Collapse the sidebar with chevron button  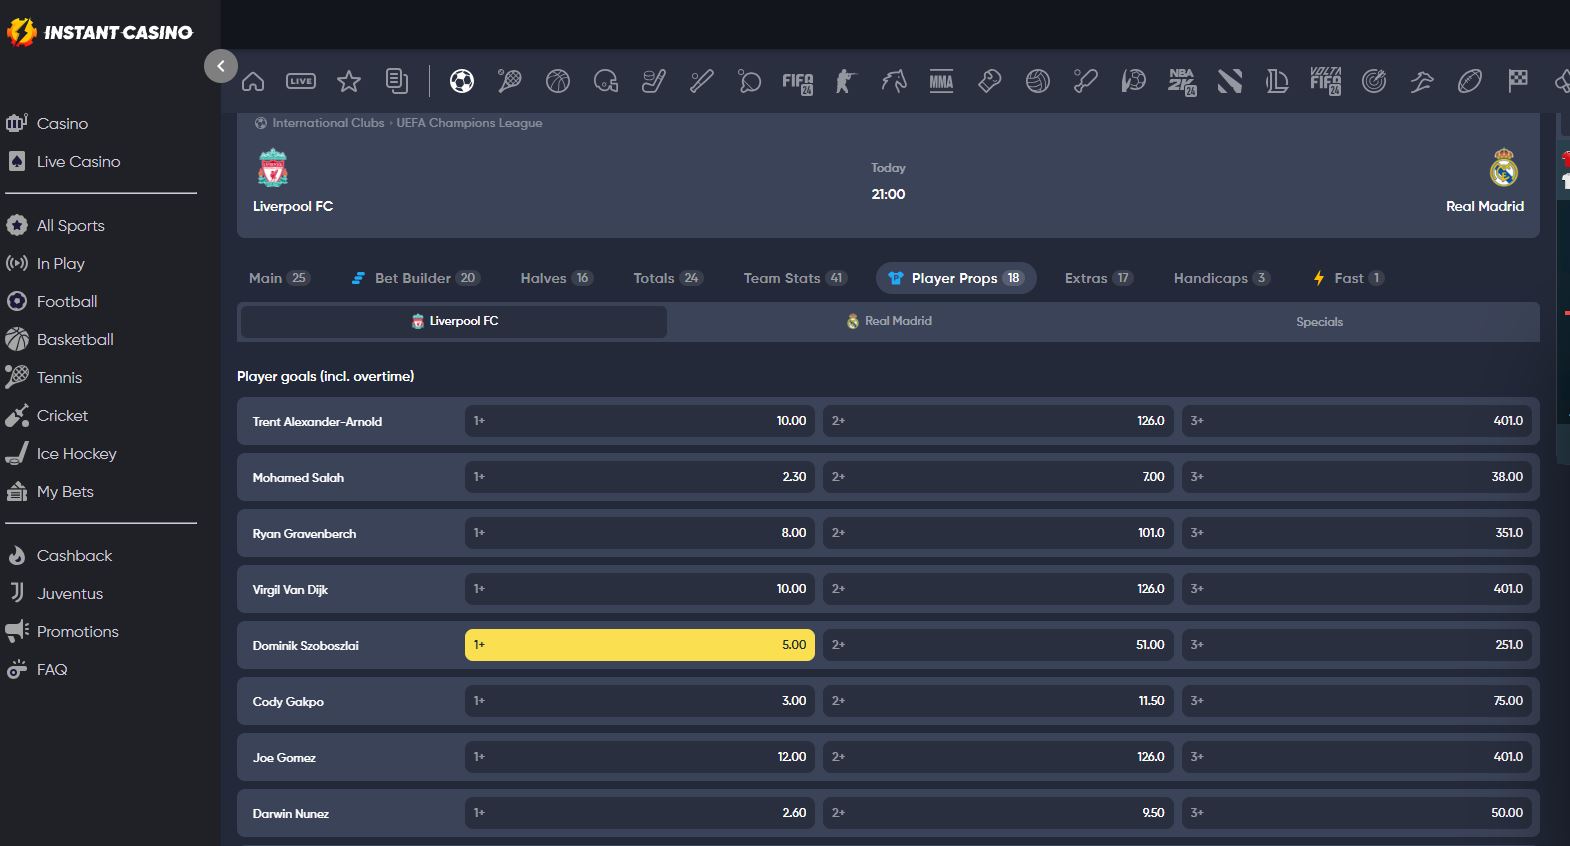221,66
